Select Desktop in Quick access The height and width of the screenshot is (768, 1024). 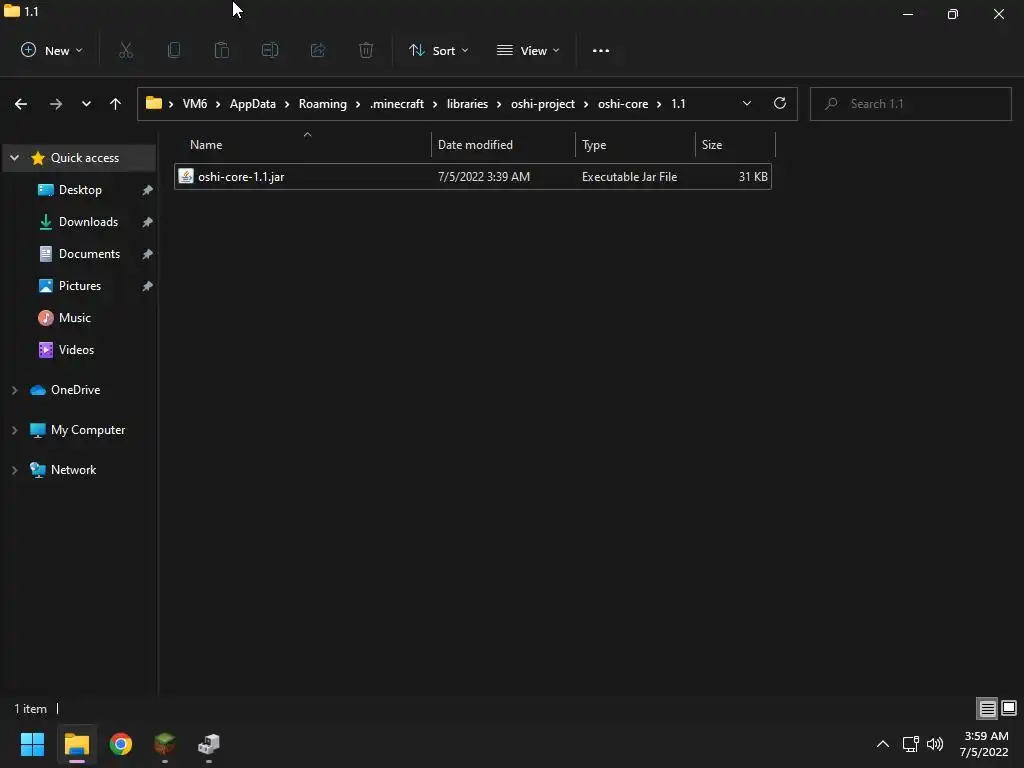tap(80, 190)
